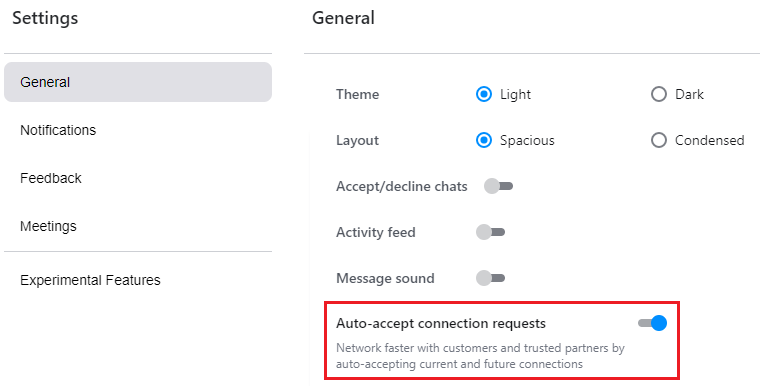Enable the Message sound toggle
The image size is (760, 386).
point(491,278)
